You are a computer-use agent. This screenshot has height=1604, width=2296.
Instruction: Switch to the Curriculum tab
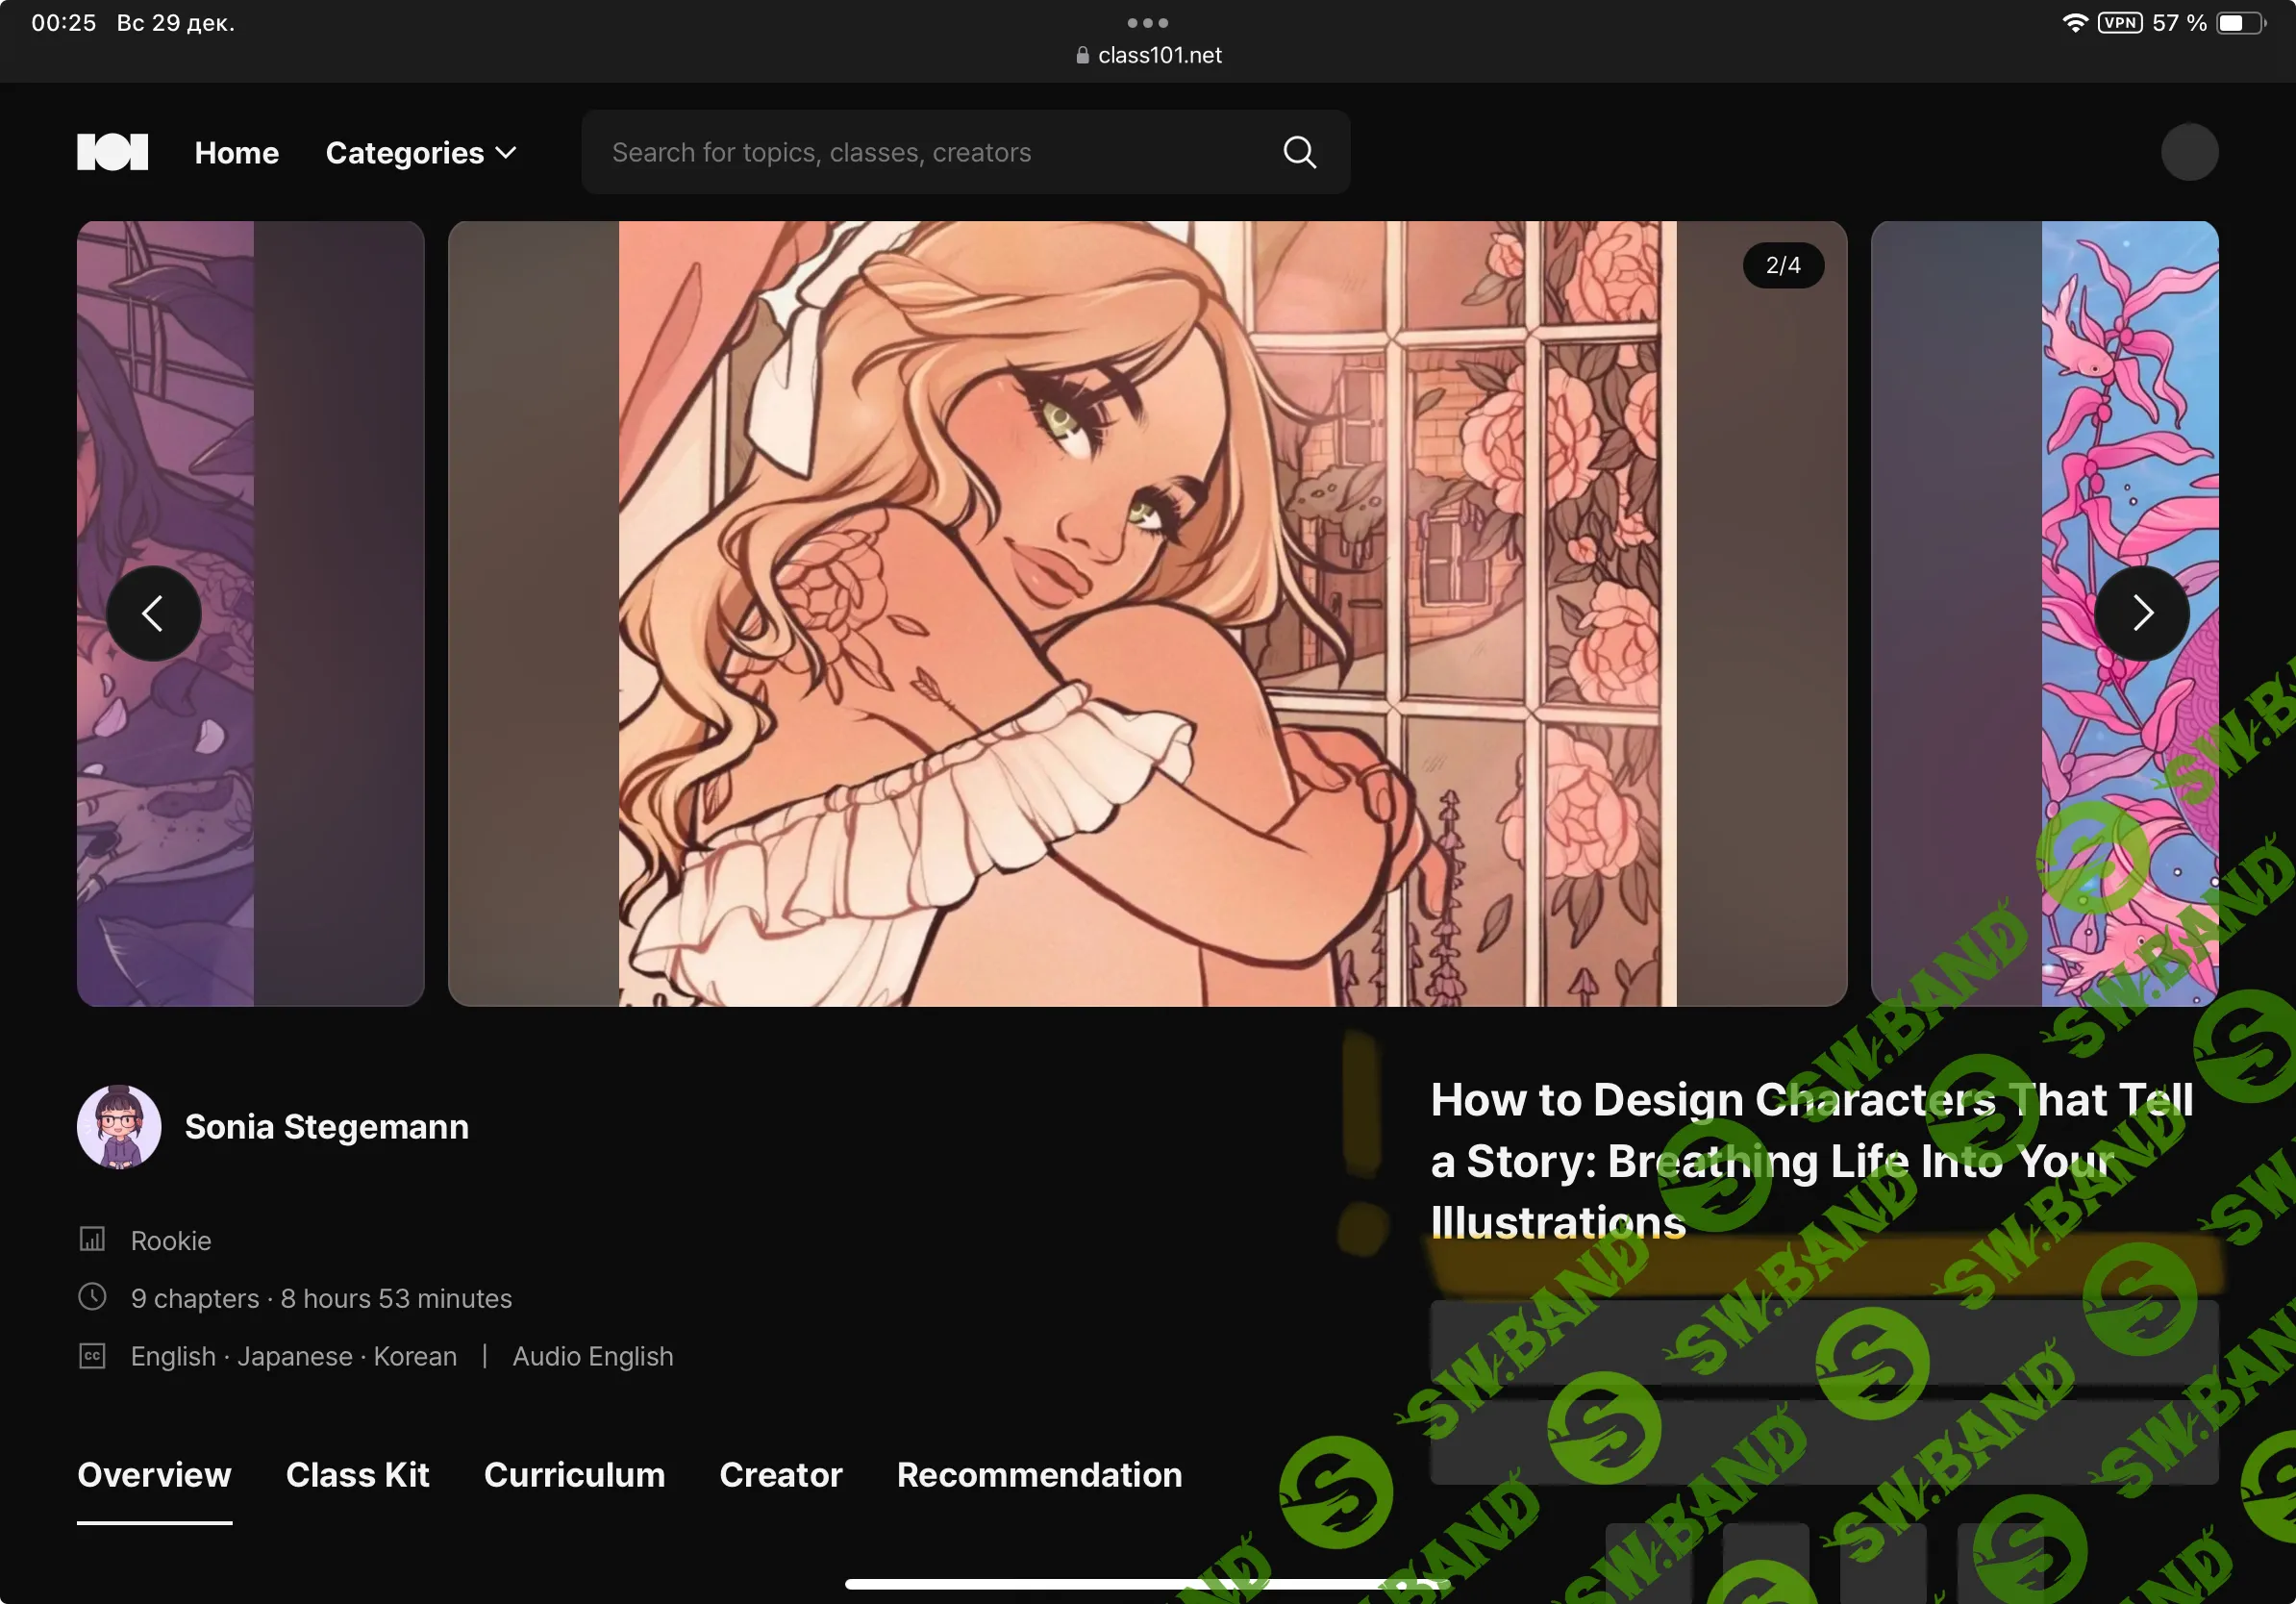pos(574,1474)
